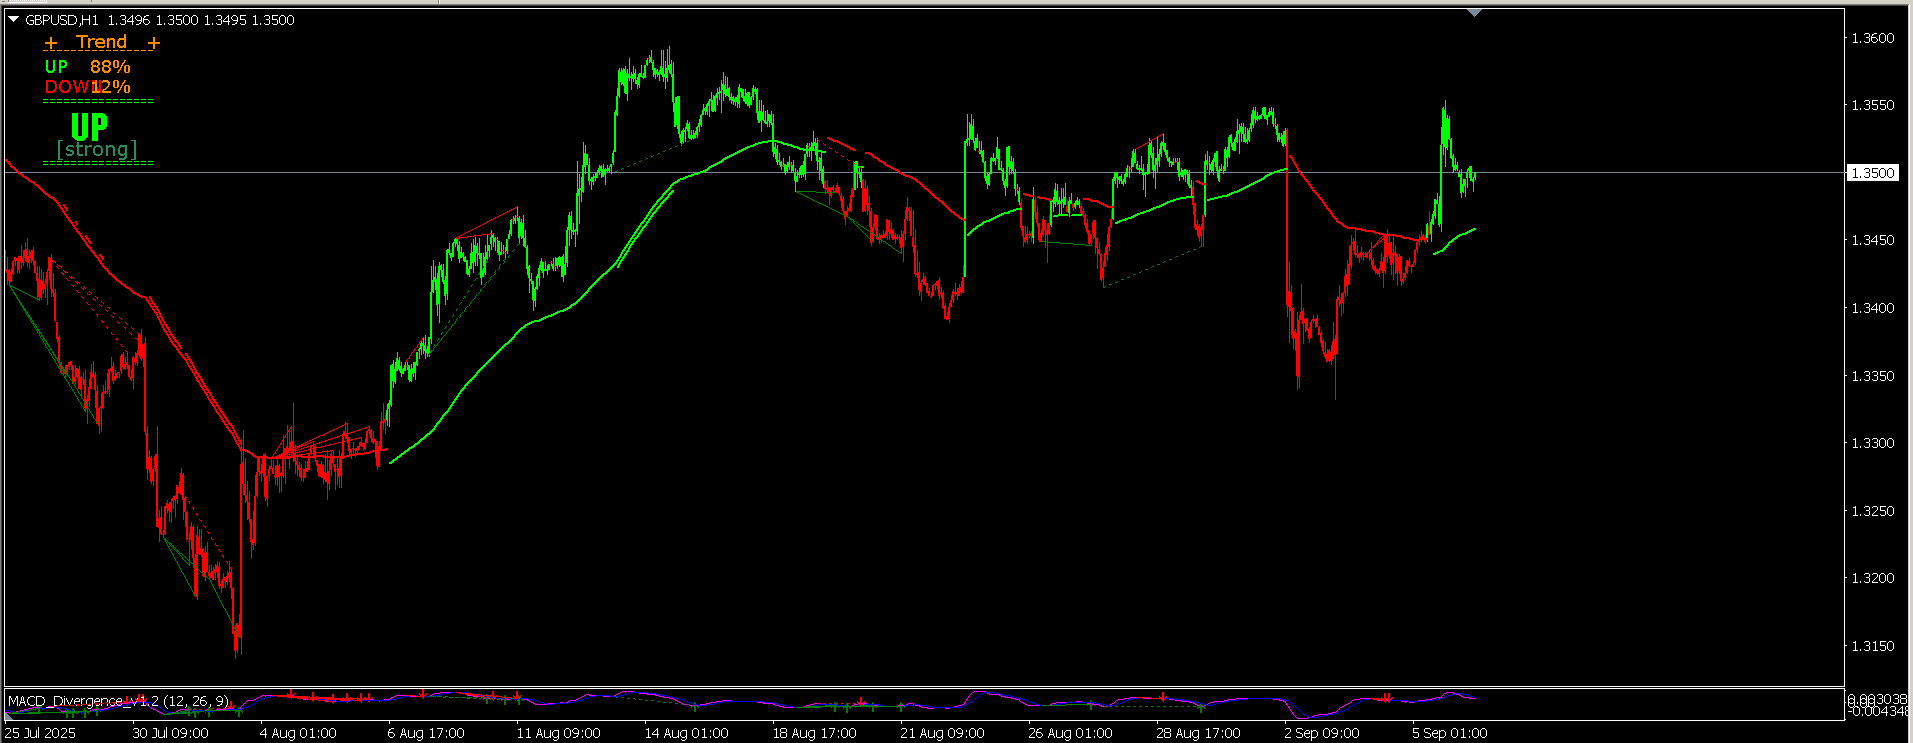Click the 1.3150 price scale label
The height and width of the screenshot is (743, 1913).
[x=1873, y=646]
